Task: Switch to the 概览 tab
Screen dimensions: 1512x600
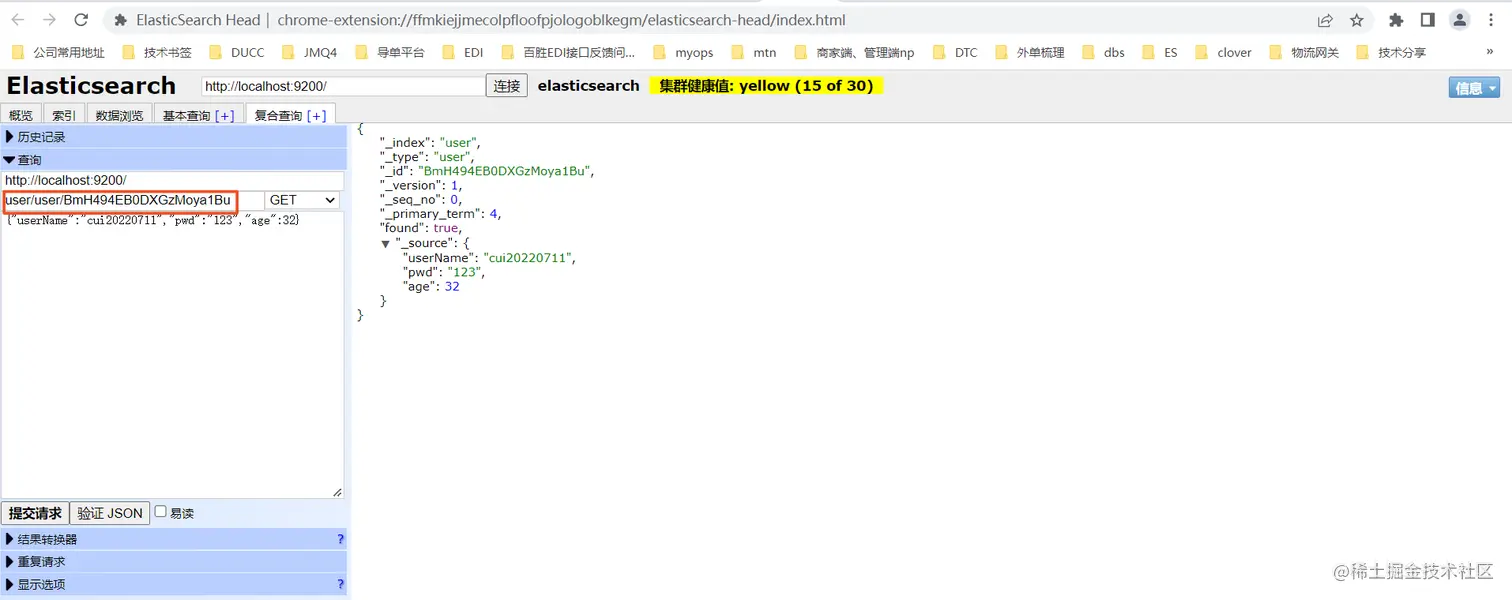Action: 21,115
